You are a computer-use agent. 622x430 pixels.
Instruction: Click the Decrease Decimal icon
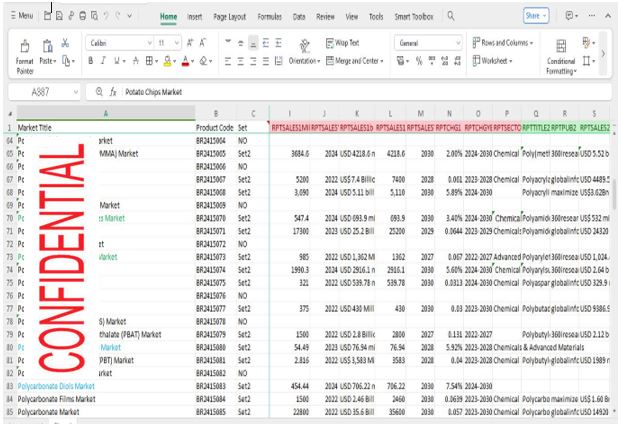tap(457, 61)
